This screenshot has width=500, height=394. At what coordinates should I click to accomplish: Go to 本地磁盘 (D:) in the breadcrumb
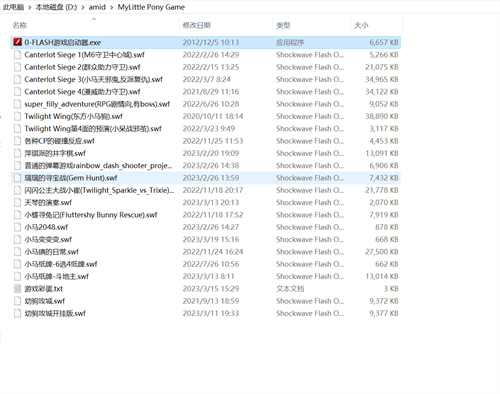(56, 7)
